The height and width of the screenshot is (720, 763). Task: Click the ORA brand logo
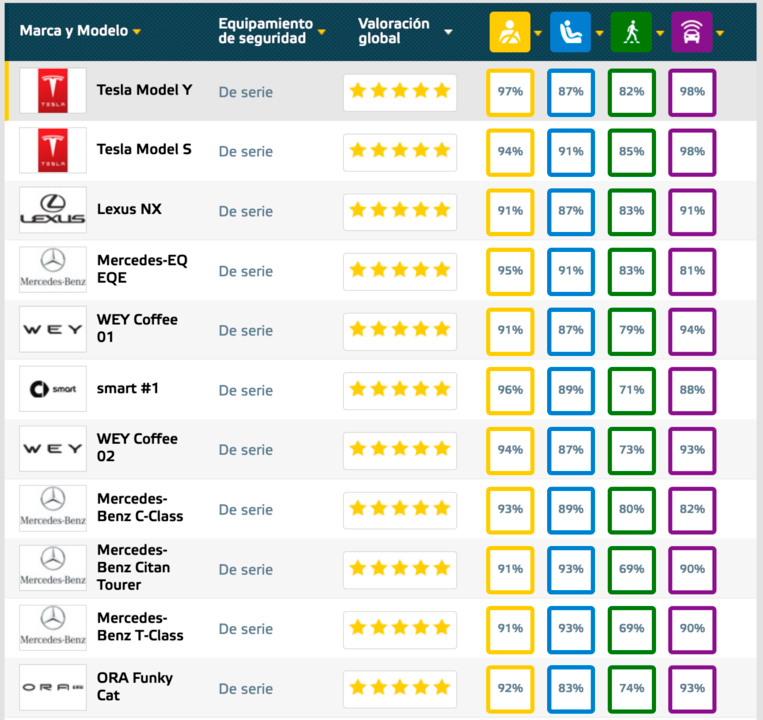53,687
